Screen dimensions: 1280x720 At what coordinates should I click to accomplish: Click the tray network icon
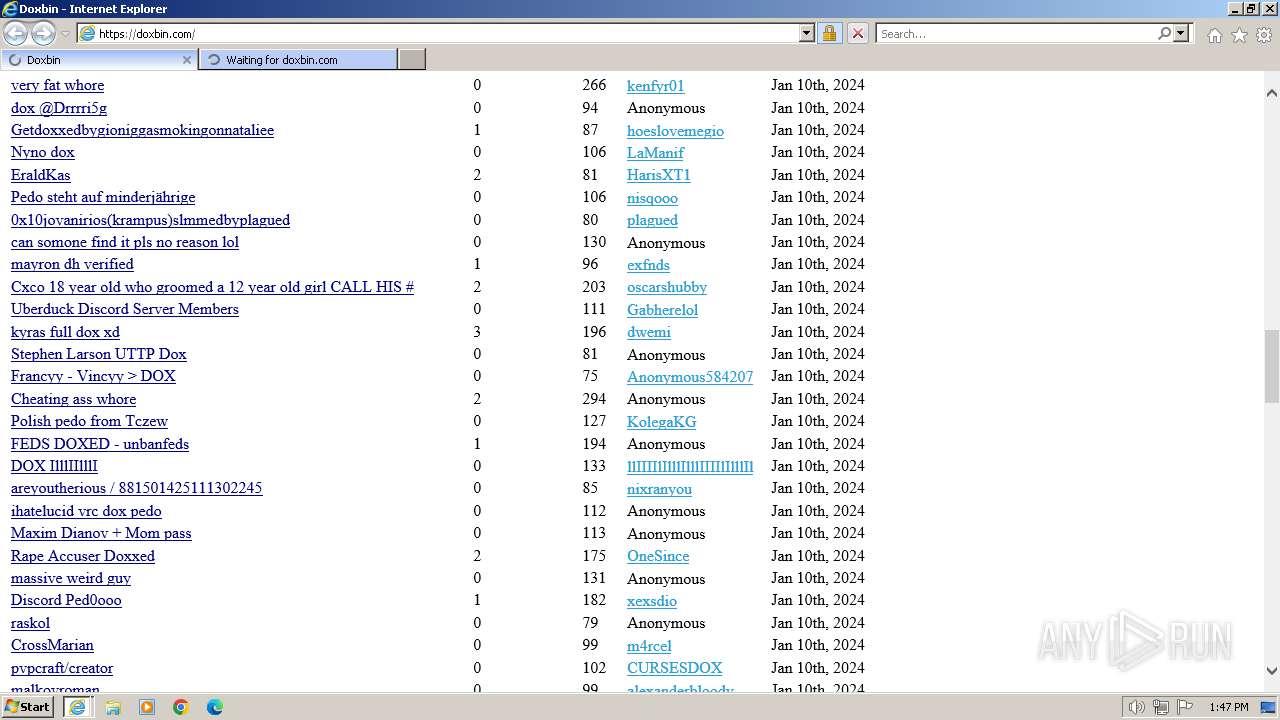1161,707
